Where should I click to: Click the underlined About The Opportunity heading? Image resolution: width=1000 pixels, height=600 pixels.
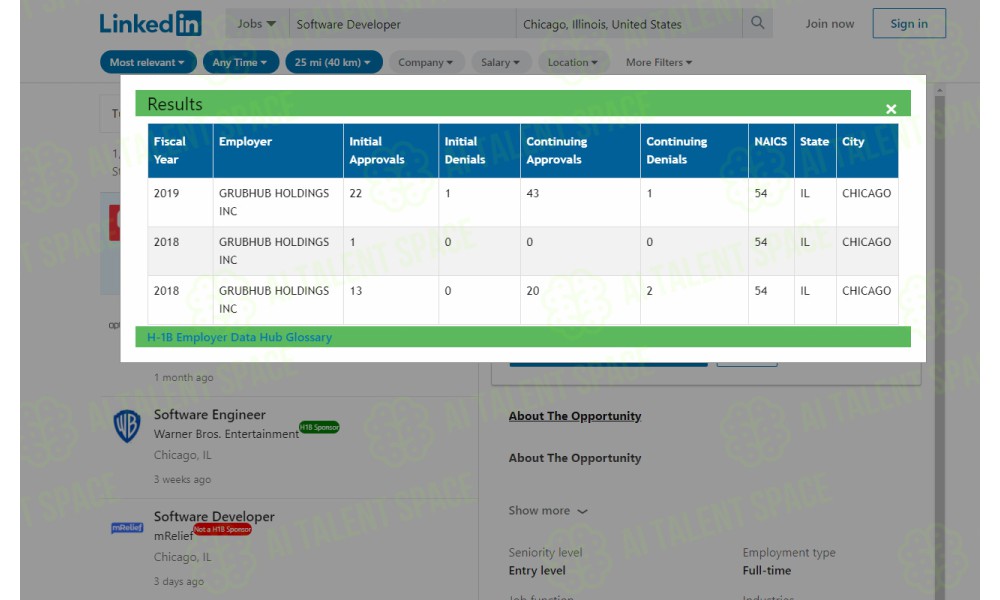[x=575, y=416]
